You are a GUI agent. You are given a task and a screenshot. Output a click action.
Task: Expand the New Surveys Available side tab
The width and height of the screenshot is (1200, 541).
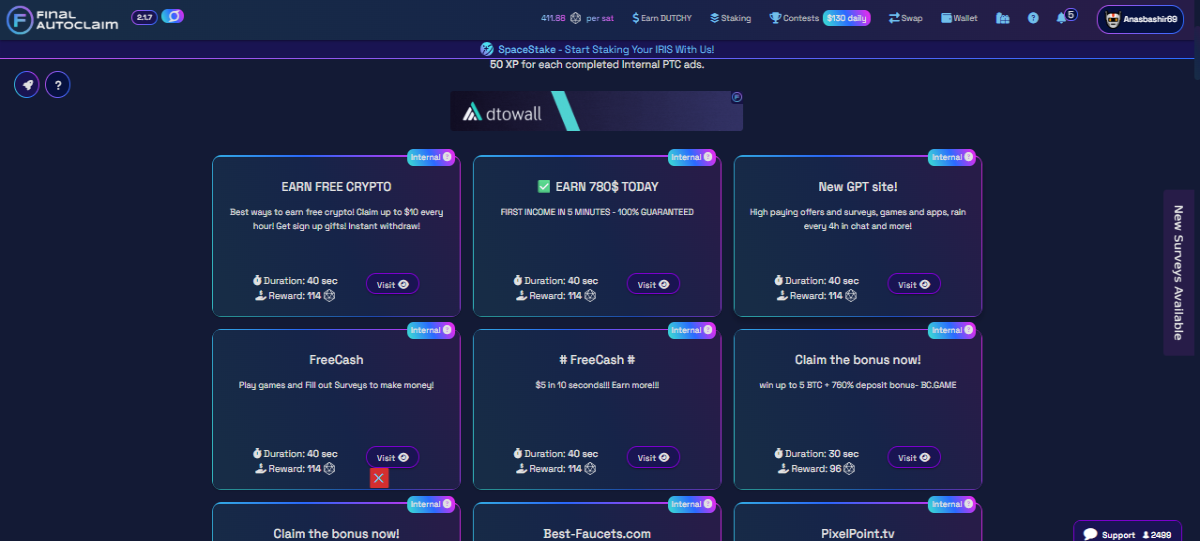(x=1178, y=273)
